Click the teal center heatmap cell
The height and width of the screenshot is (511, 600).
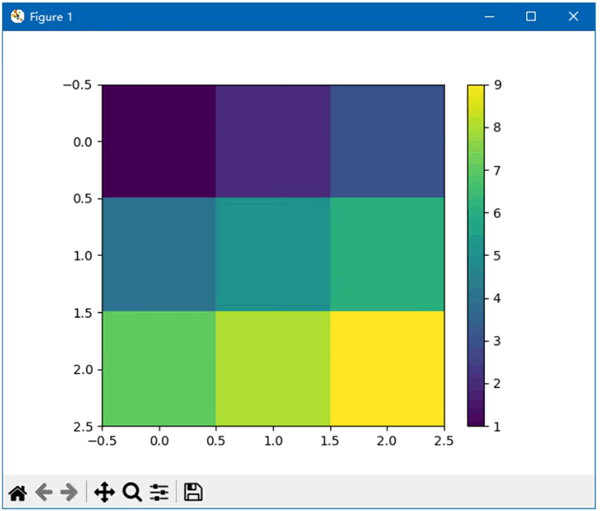[273, 255]
